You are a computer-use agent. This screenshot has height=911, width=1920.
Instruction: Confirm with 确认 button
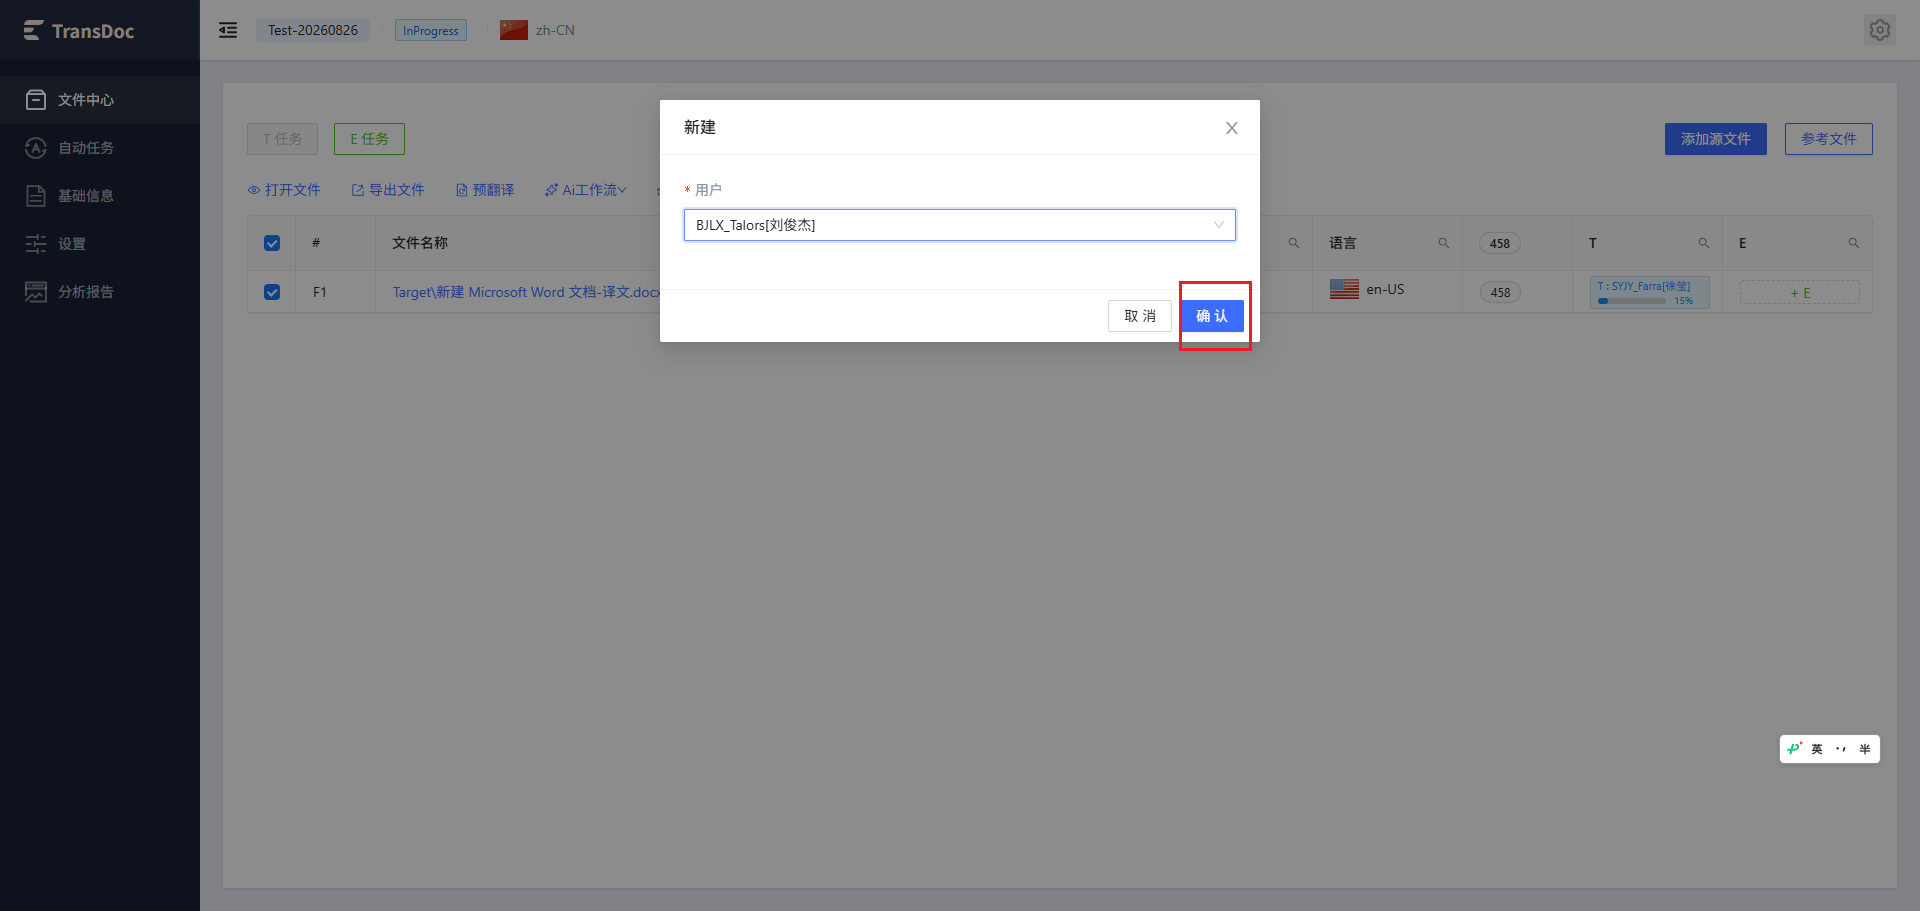pyautogui.click(x=1212, y=316)
